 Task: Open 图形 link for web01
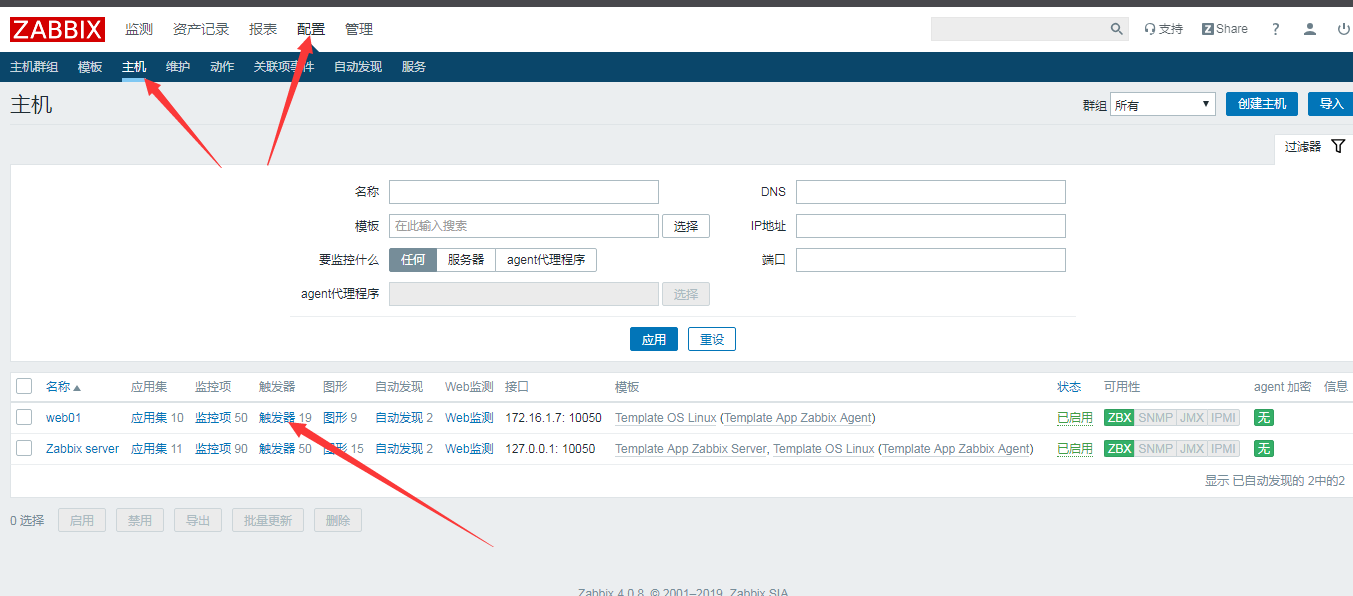pyautogui.click(x=335, y=418)
